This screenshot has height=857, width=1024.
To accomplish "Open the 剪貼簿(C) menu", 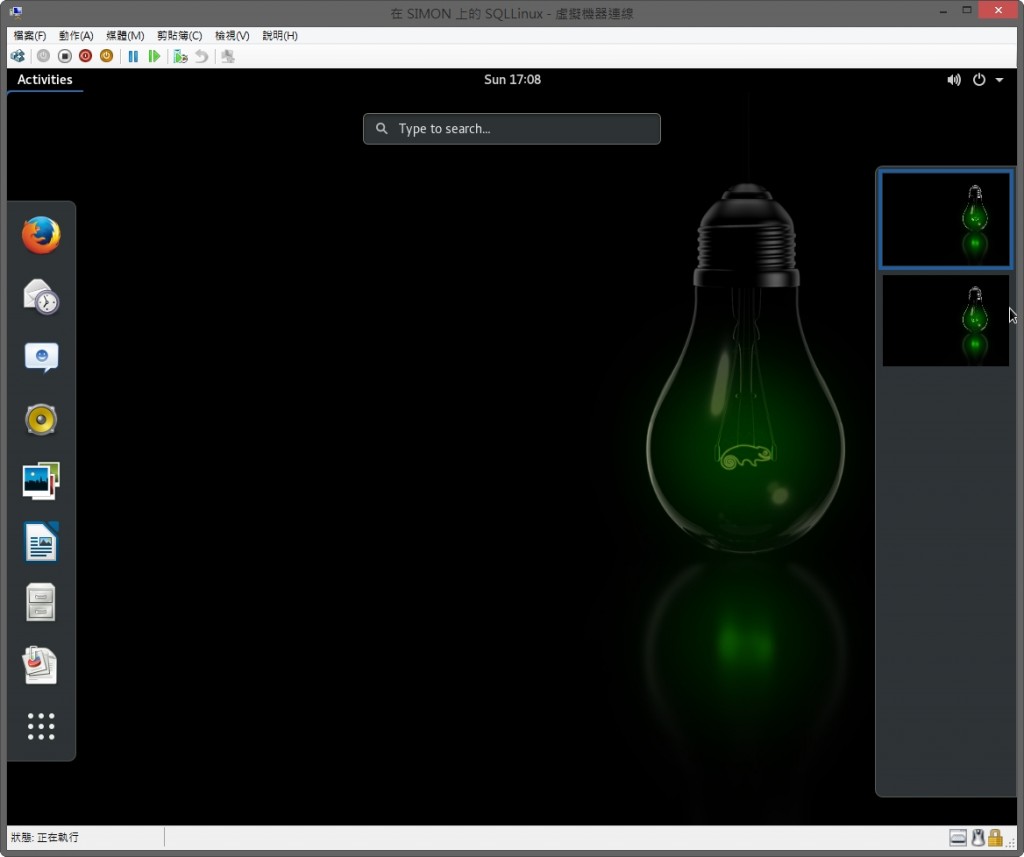I will [x=179, y=35].
